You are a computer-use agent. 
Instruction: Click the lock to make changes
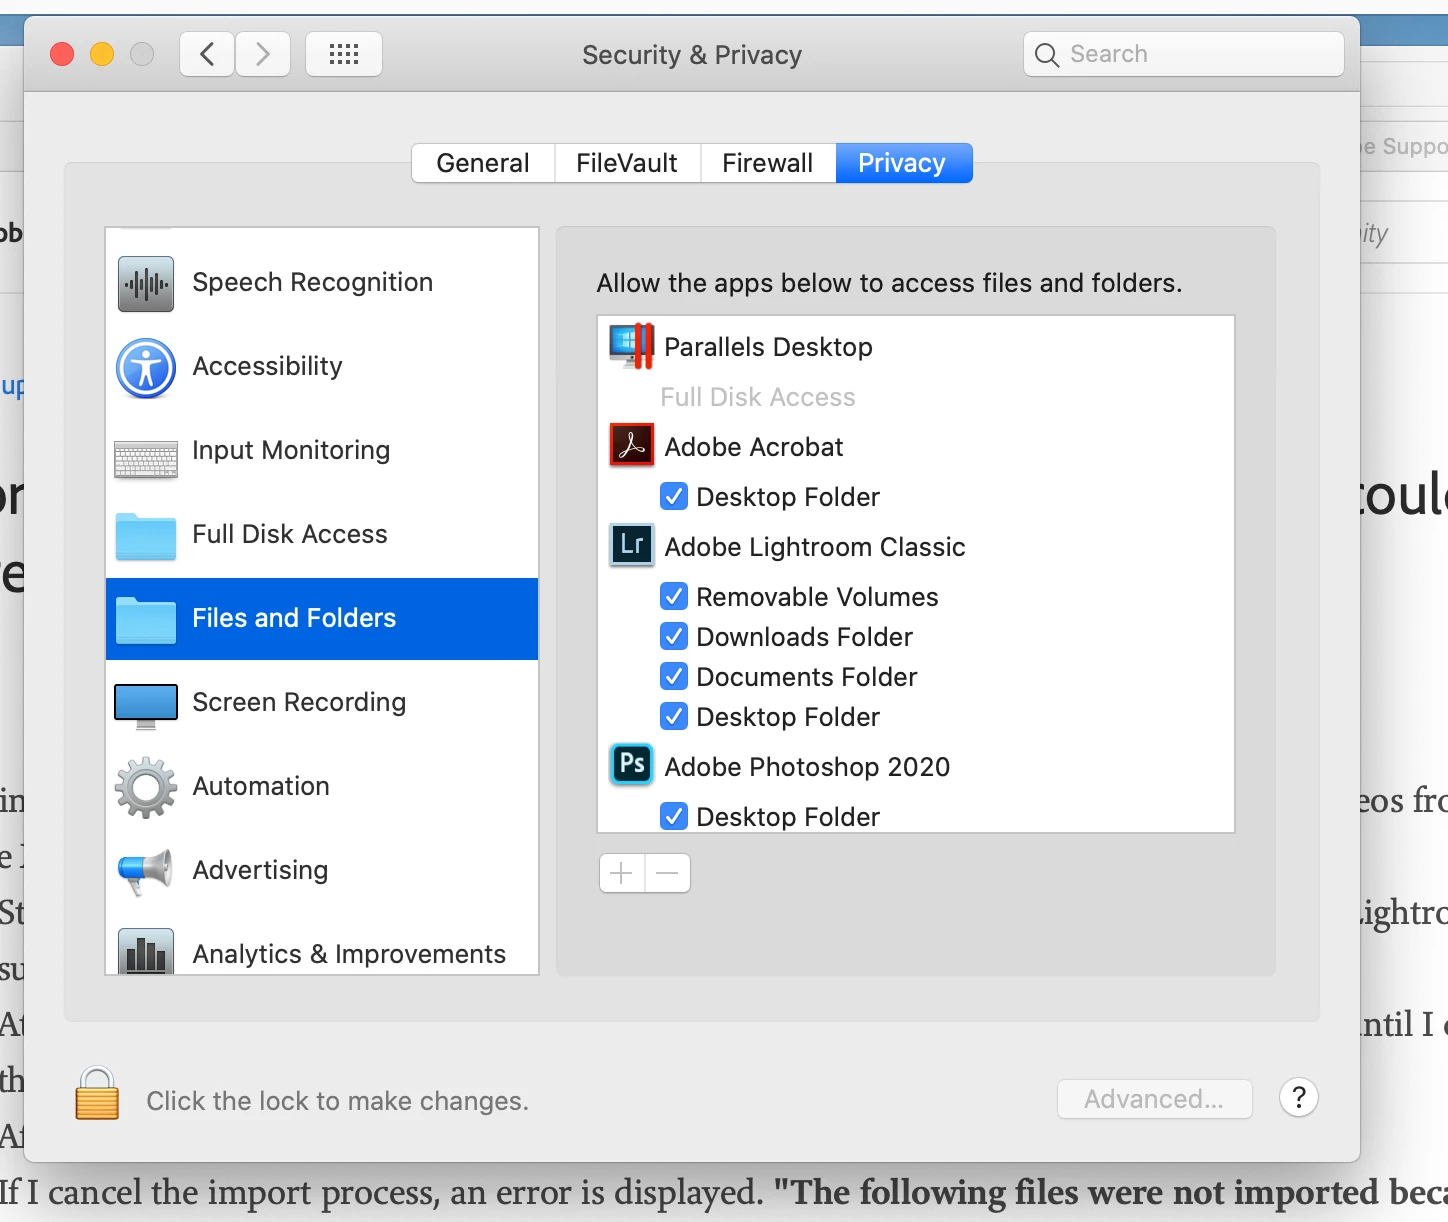coord(97,1093)
